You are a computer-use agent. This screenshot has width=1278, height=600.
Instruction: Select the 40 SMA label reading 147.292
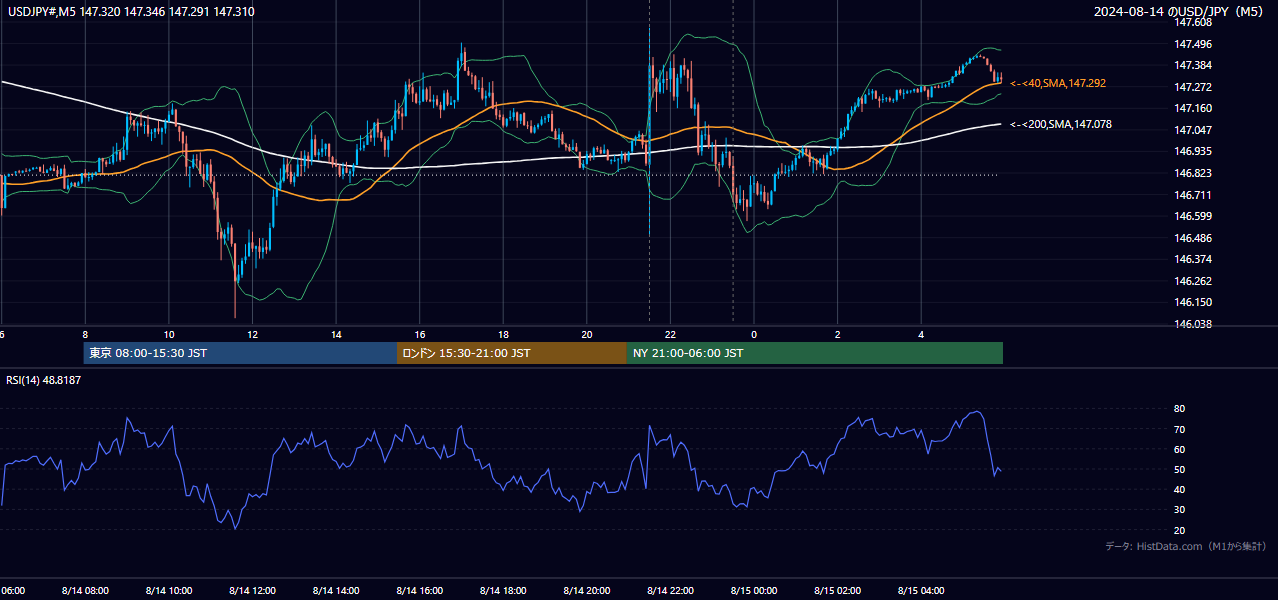[x=1058, y=83]
